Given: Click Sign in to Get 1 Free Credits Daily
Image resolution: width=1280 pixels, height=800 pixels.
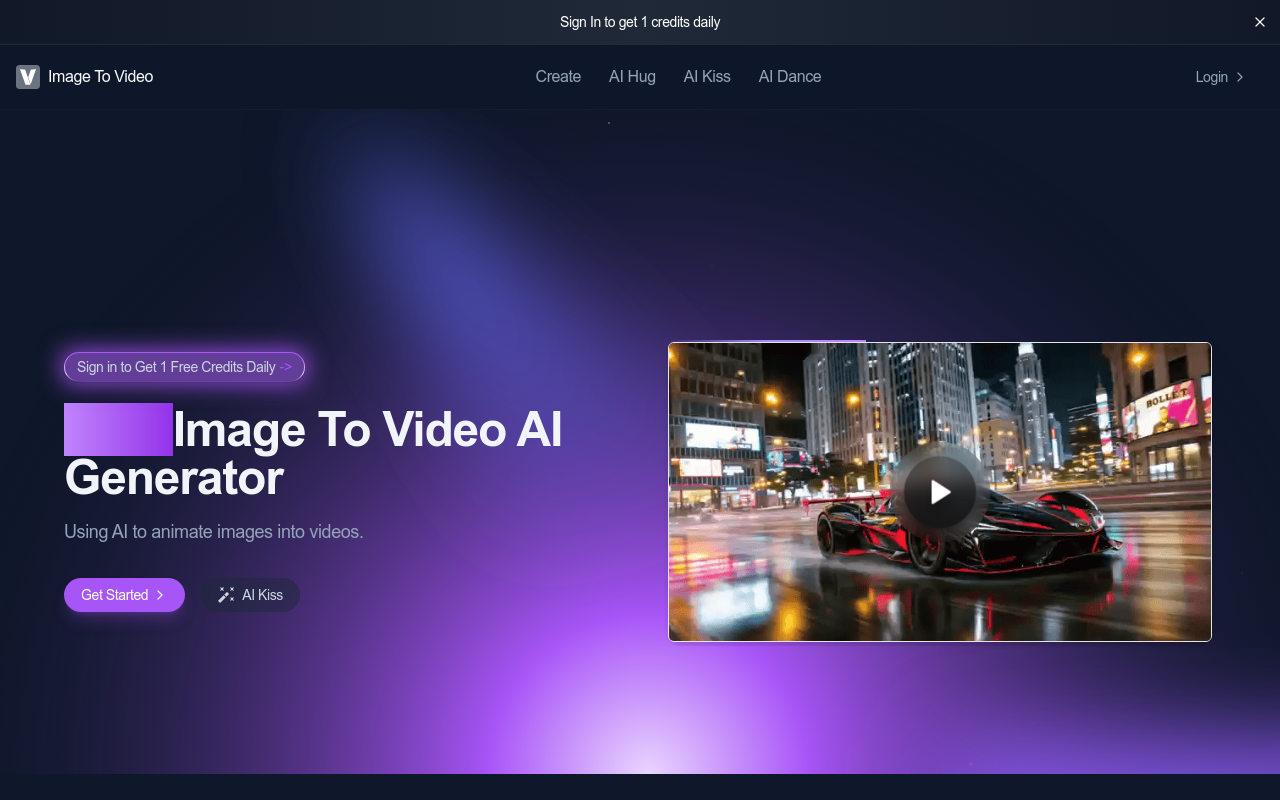Looking at the screenshot, I should click(184, 367).
